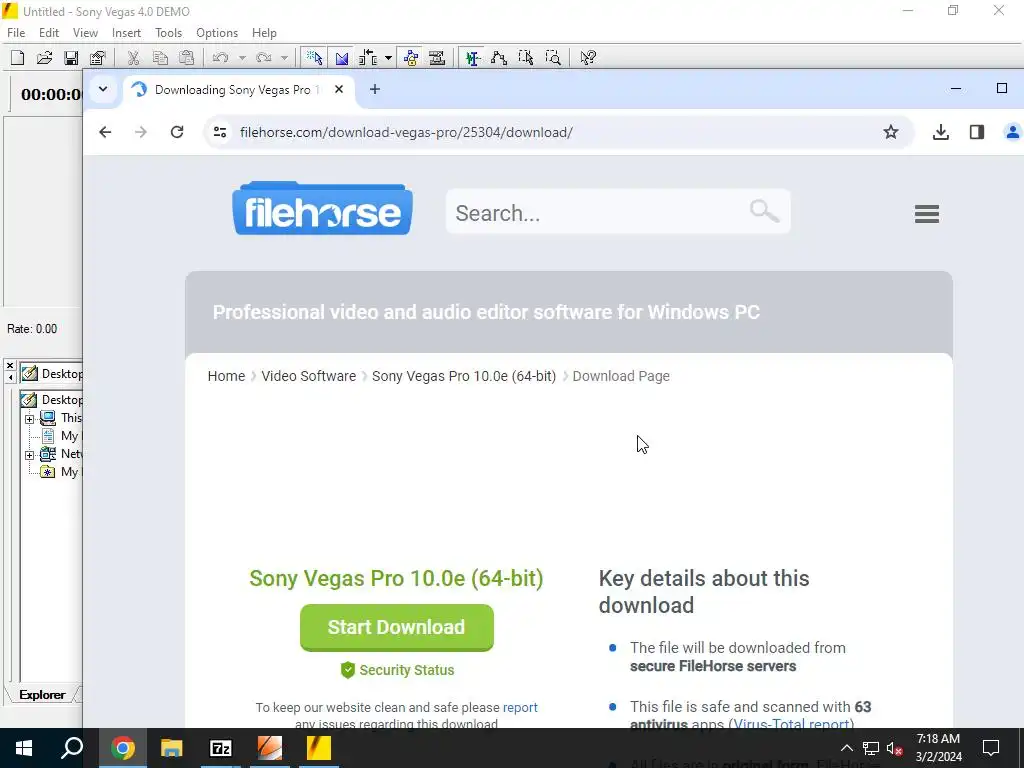The width and height of the screenshot is (1024, 768).
Task: Open Windows taskbar search
Action: [x=72, y=748]
